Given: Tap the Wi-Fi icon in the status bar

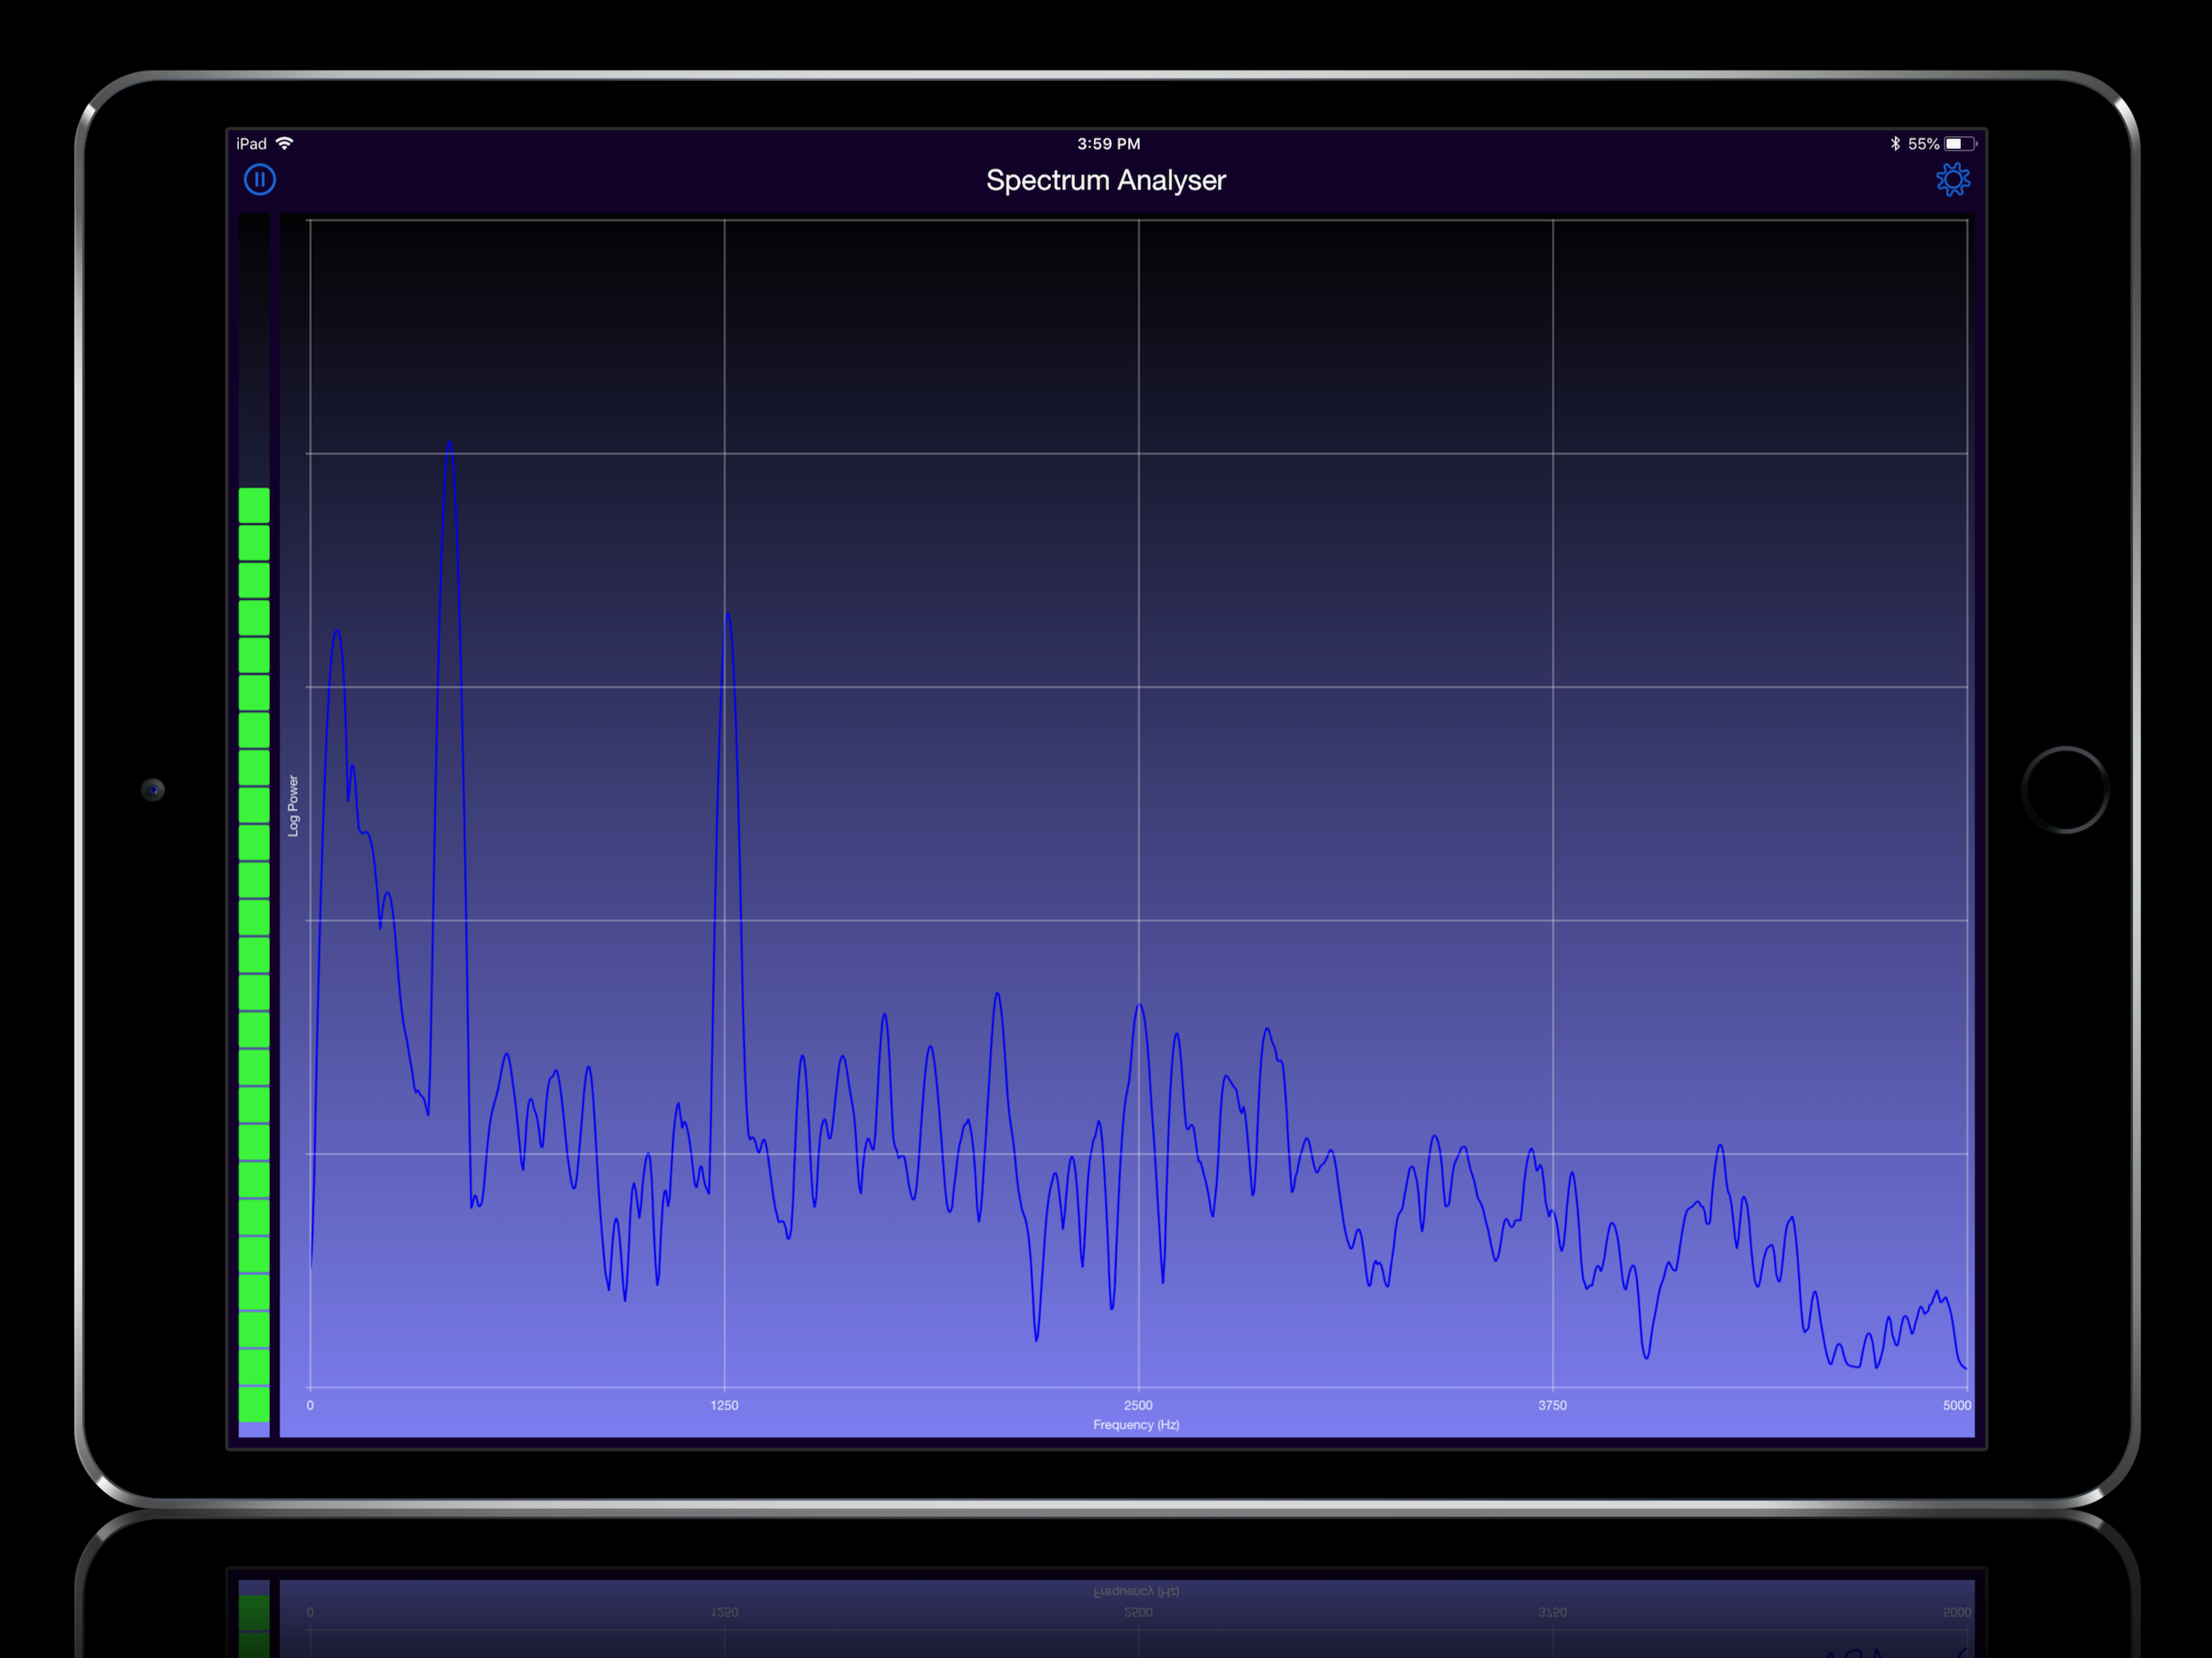Looking at the screenshot, I should click(285, 143).
